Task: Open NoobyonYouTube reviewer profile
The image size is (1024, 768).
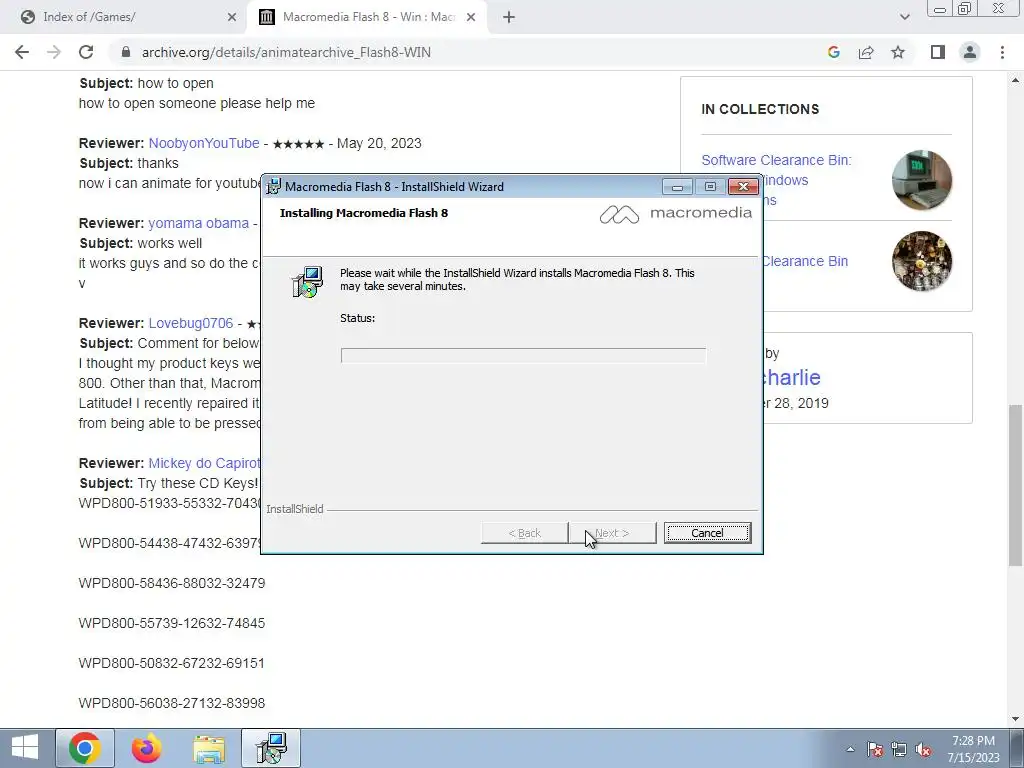Action: point(204,143)
